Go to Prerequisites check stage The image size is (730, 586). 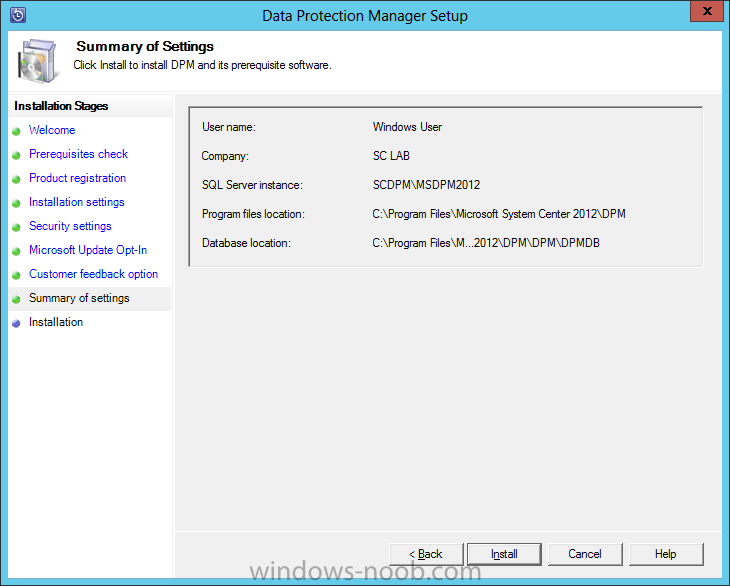coord(78,154)
